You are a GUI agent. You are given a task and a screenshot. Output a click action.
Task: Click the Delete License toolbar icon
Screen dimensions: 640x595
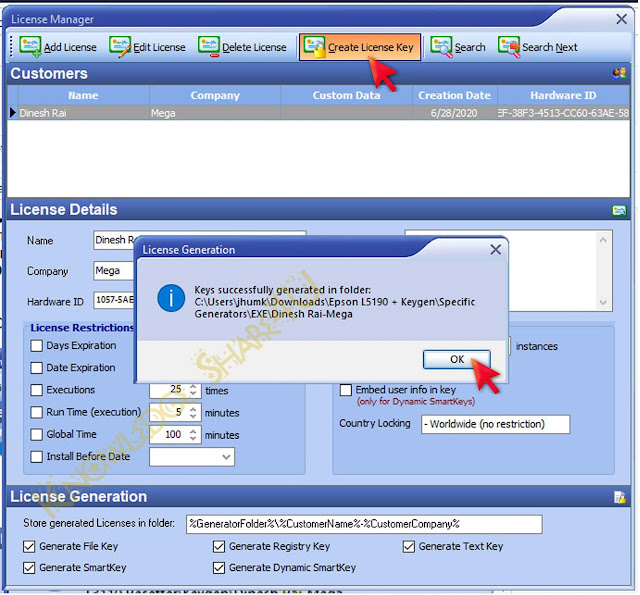click(x=209, y=47)
